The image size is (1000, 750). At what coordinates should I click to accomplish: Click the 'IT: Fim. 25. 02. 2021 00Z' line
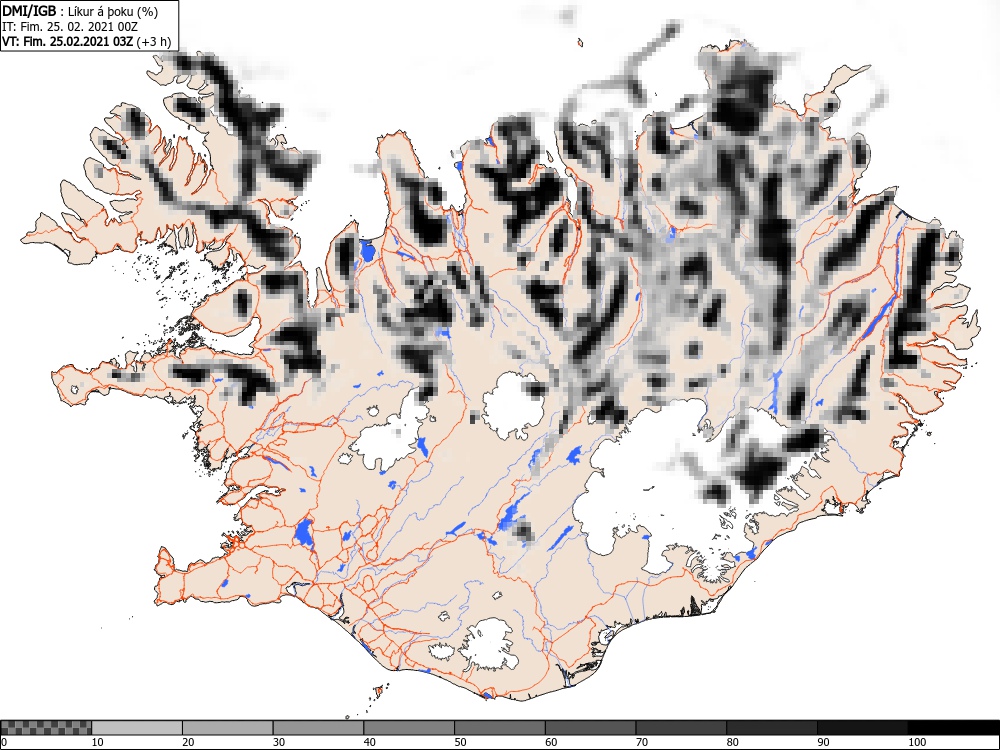(x=70, y=27)
